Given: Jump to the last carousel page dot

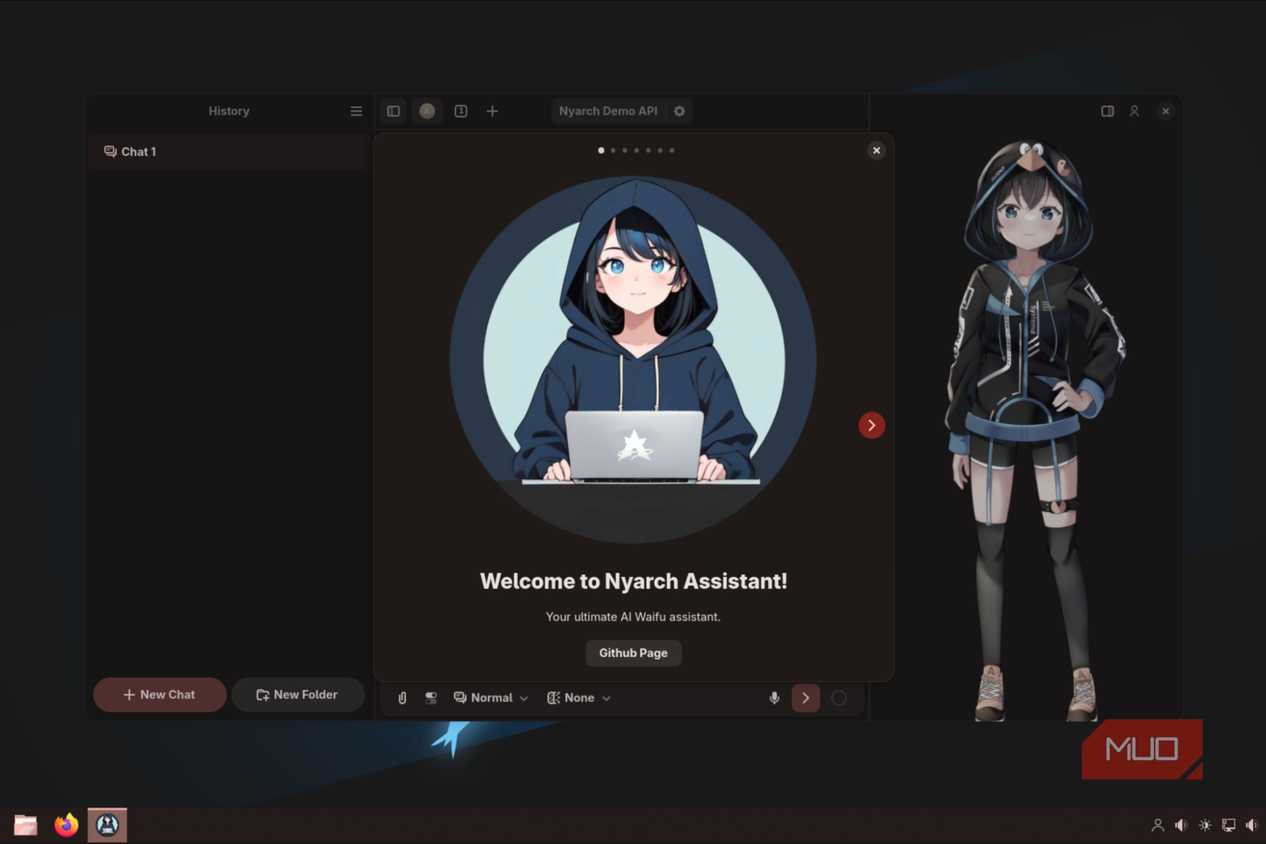Looking at the screenshot, I should click(x=672, y=150).
